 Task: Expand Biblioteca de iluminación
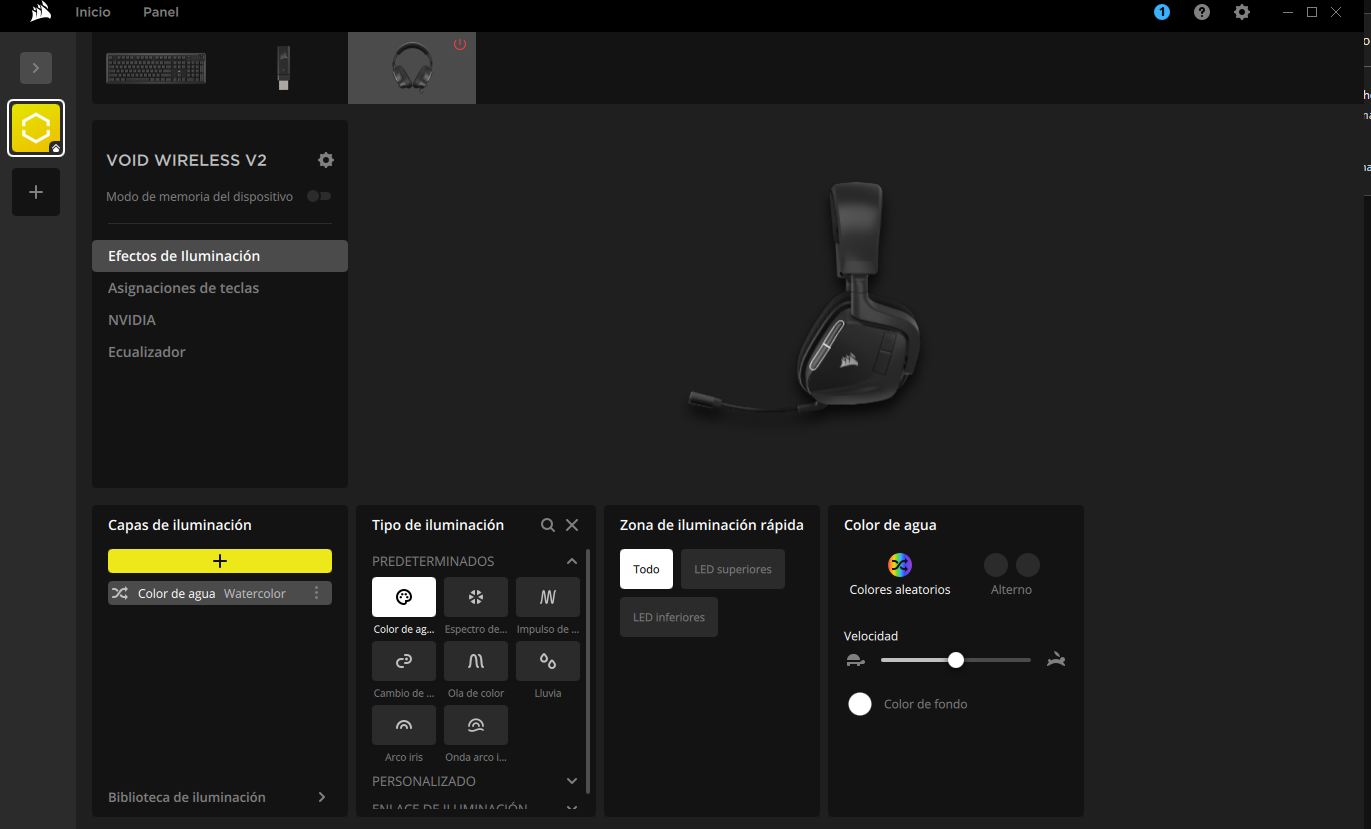point(321,797)
